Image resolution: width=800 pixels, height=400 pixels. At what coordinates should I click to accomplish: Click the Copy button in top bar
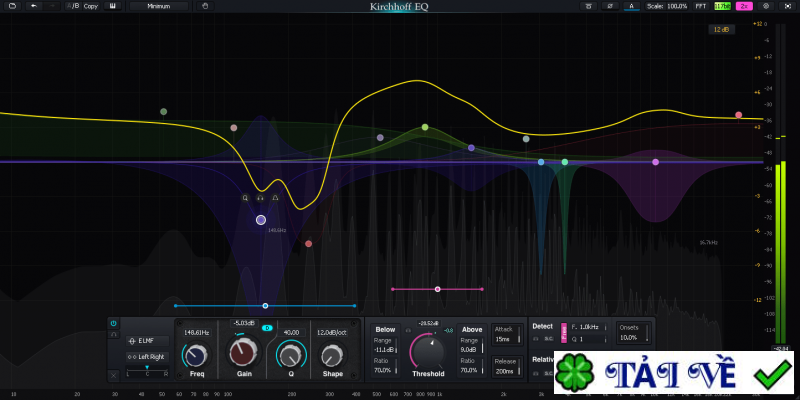coord(91,6)
